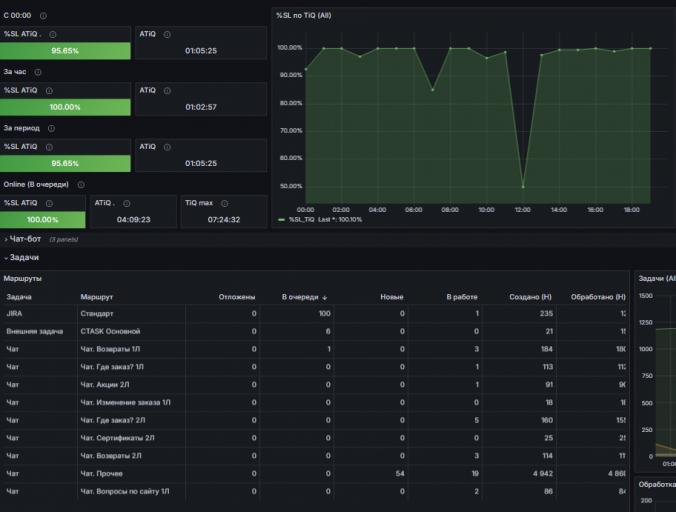The image size is (676, 512).
Task: Click info icon on top ATiQ 01:05:25 panel
Action: pos(167,34)
